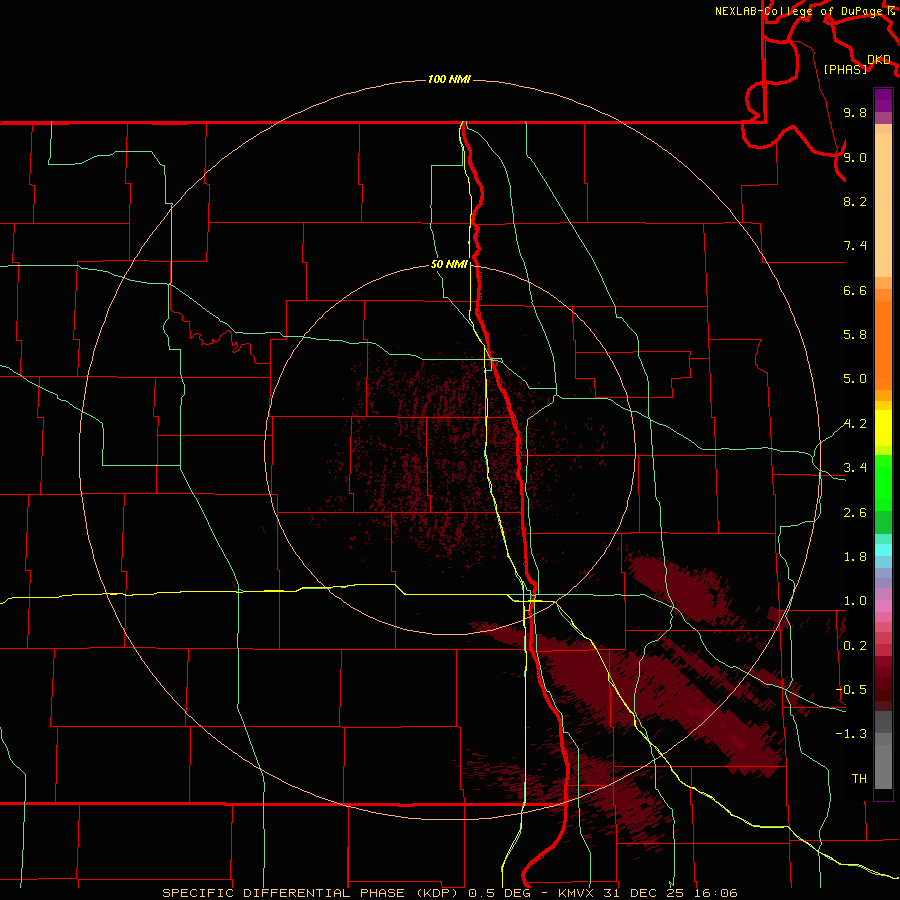Click the KMVX radar site identifier
The image size is (900, 900).
click(x=576, y=893)
